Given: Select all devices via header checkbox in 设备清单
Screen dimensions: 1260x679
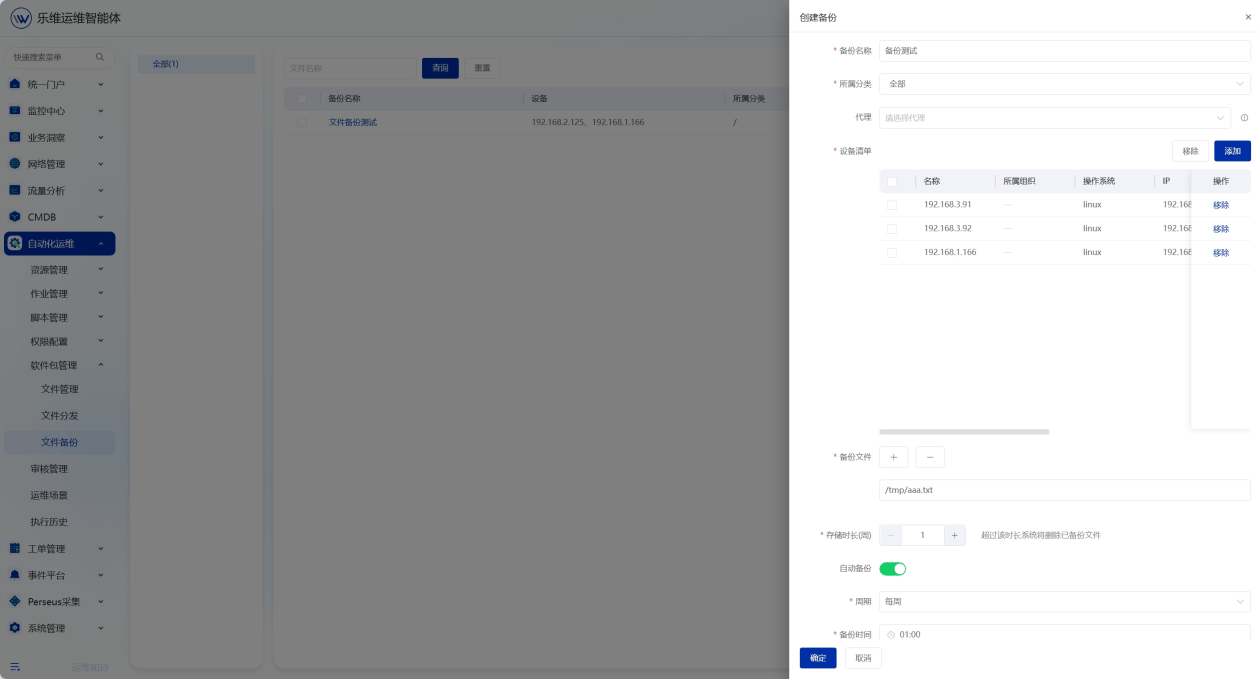Looking at the screenshot, I should (892, 182).
